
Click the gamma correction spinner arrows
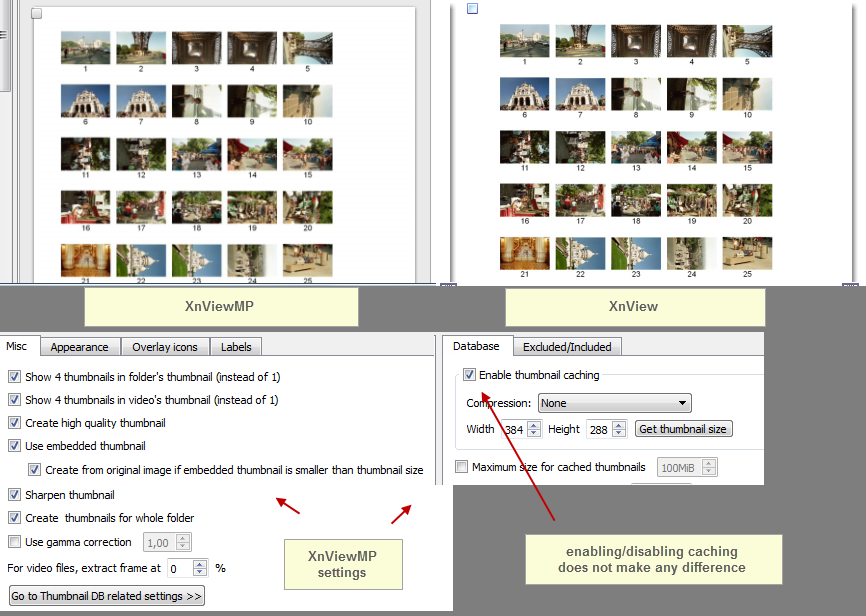coord(183,543)
